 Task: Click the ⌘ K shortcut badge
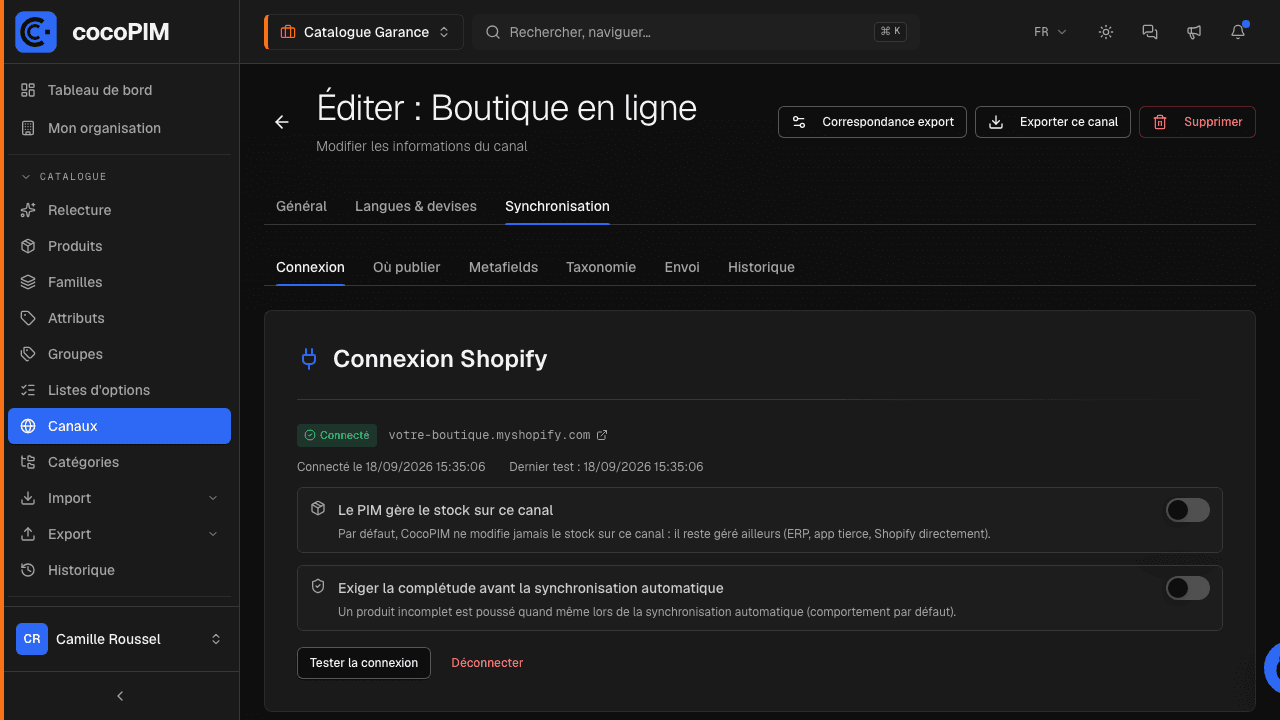pyautogui.click(x=890, y=32)
